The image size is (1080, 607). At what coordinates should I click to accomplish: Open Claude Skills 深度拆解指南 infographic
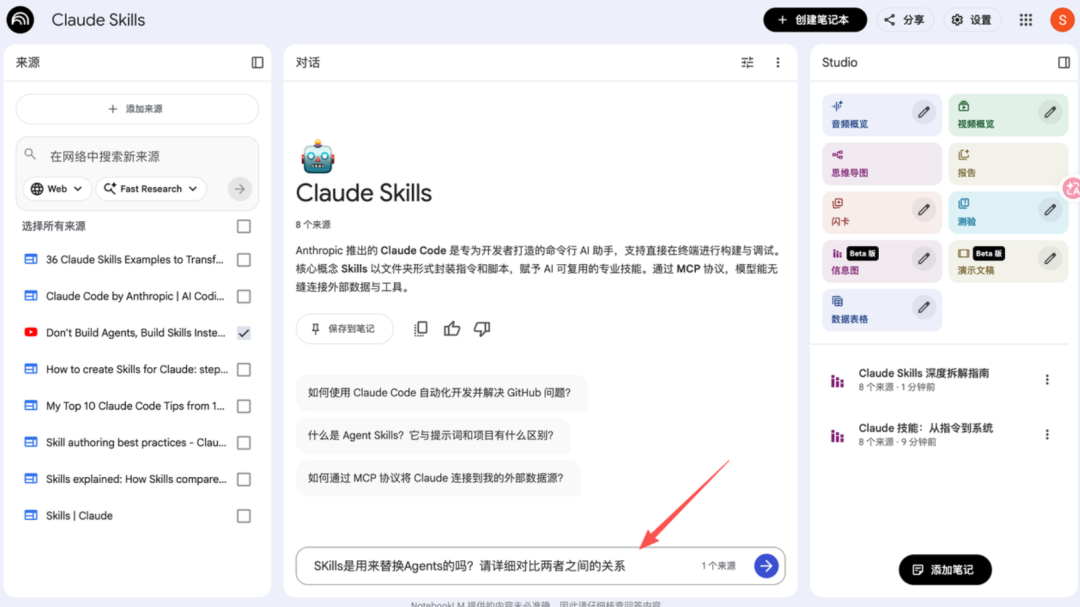coord(924,380)
